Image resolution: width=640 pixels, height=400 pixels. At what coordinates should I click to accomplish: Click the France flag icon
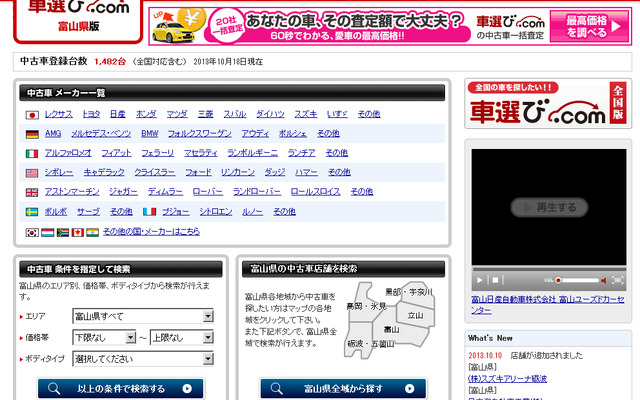[149, 211]
